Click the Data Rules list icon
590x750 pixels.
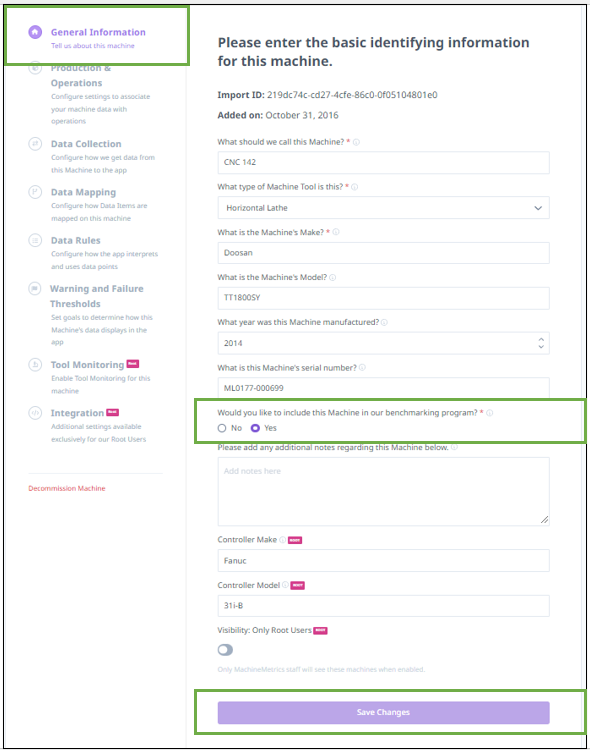click(x=35, y=240)
